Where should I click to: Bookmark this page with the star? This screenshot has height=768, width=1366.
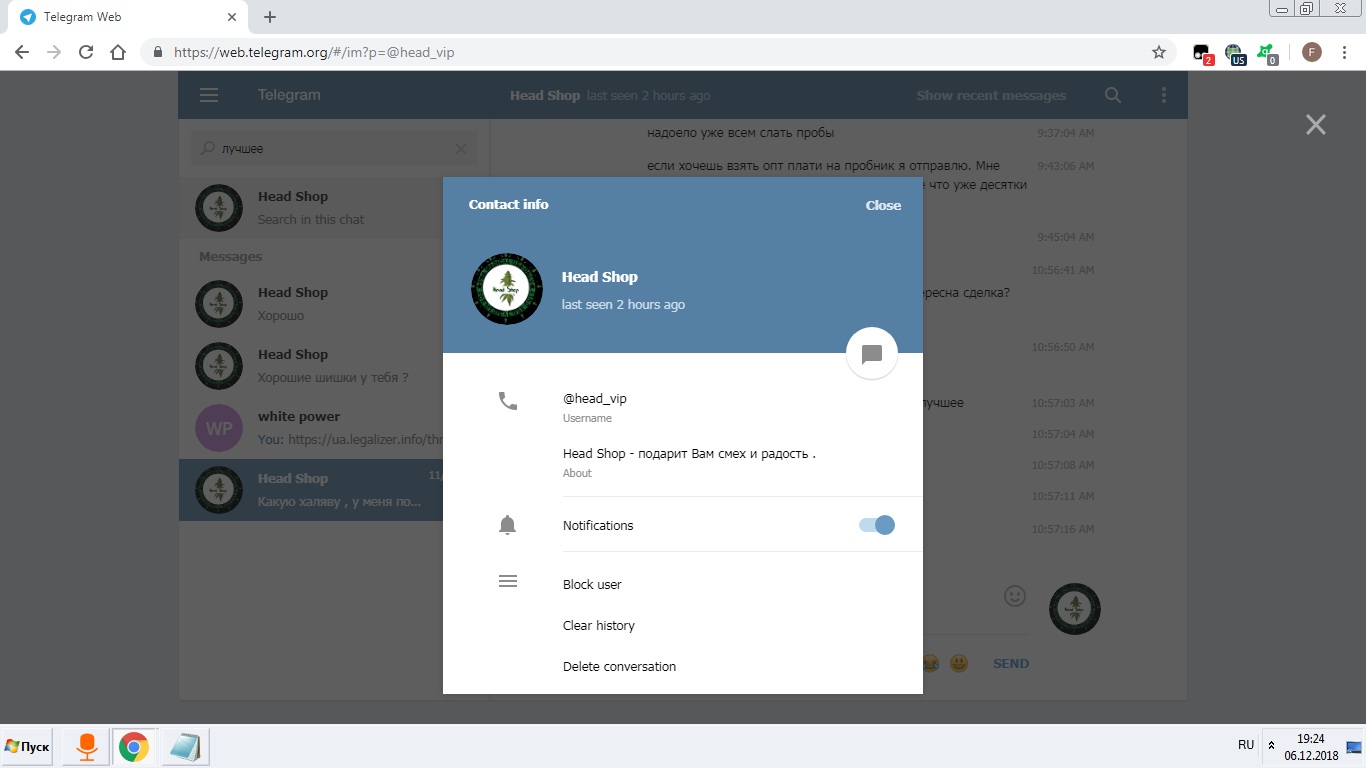pyautogui.click(x=1159, y=52)
